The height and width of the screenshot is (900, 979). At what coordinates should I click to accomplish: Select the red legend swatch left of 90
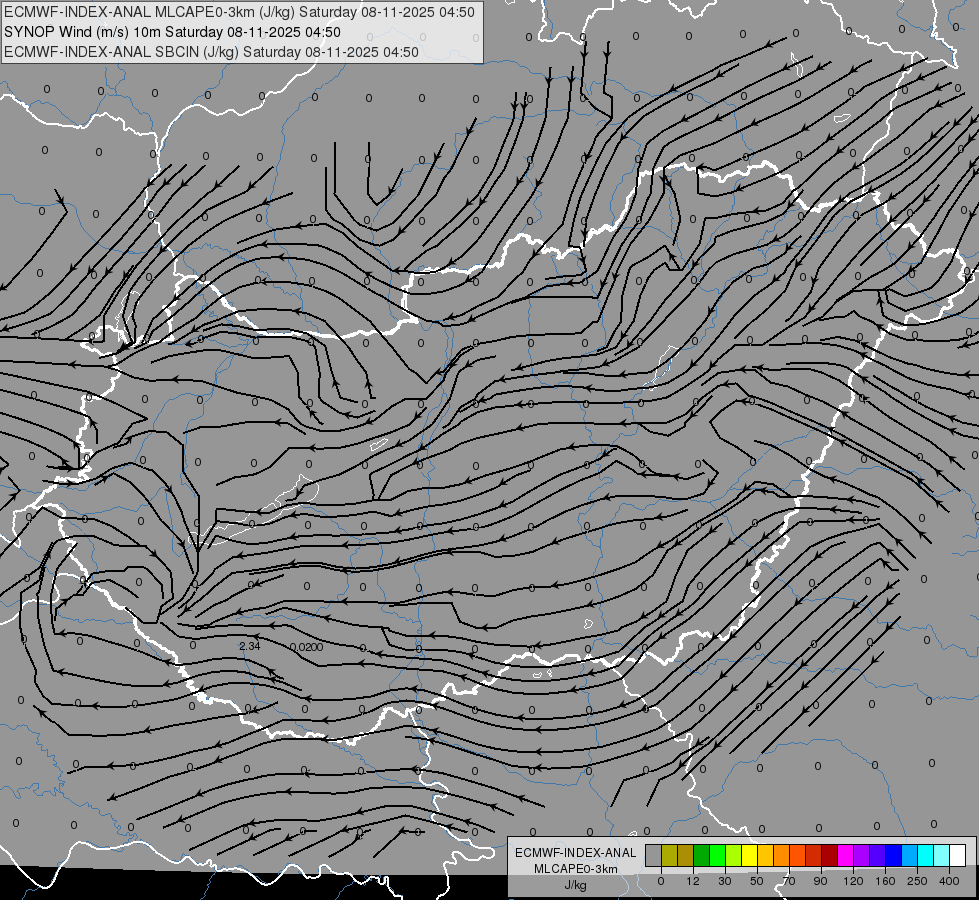coord(814,855)
